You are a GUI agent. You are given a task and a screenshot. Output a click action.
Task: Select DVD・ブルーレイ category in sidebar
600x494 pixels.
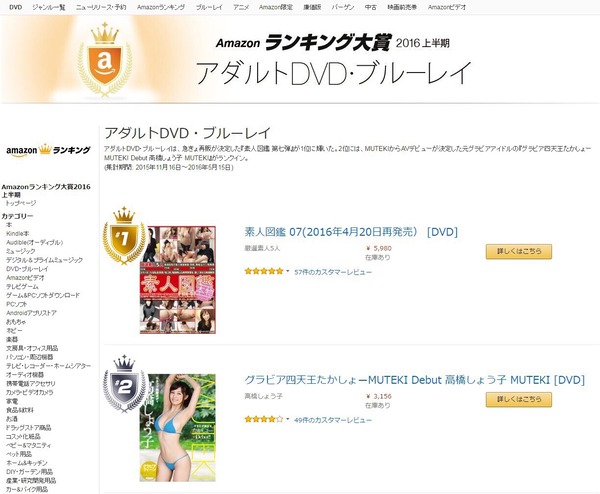pos(27,269)
